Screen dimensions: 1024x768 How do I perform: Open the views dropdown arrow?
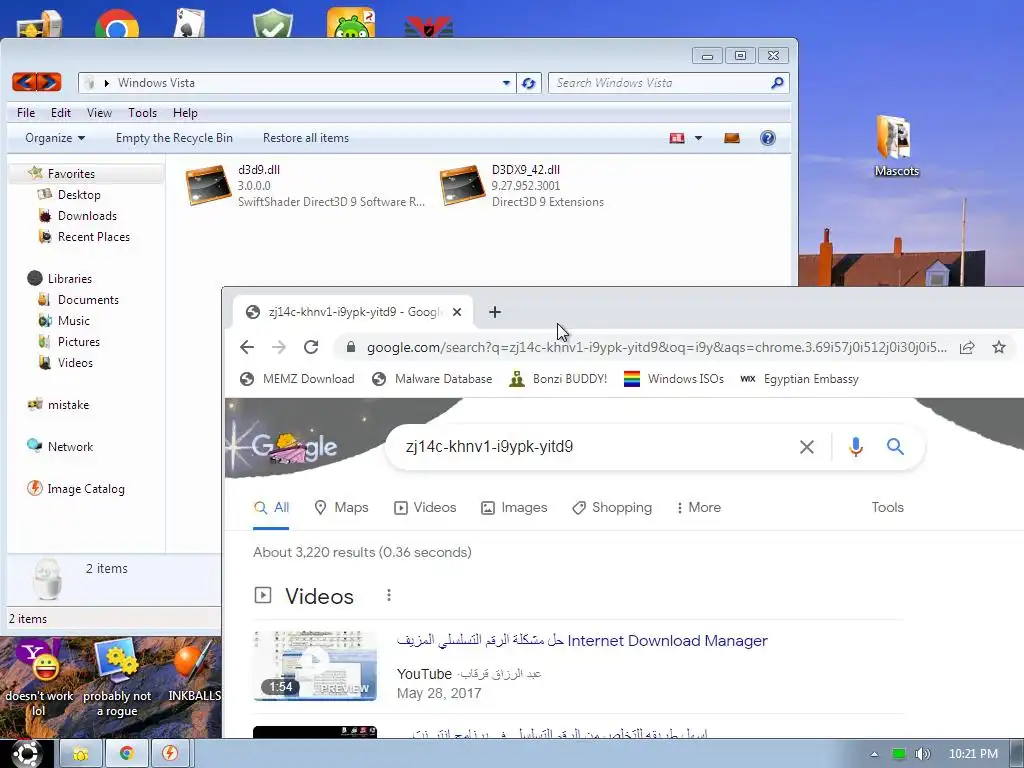pyautogui.click(x=698, y=138)
